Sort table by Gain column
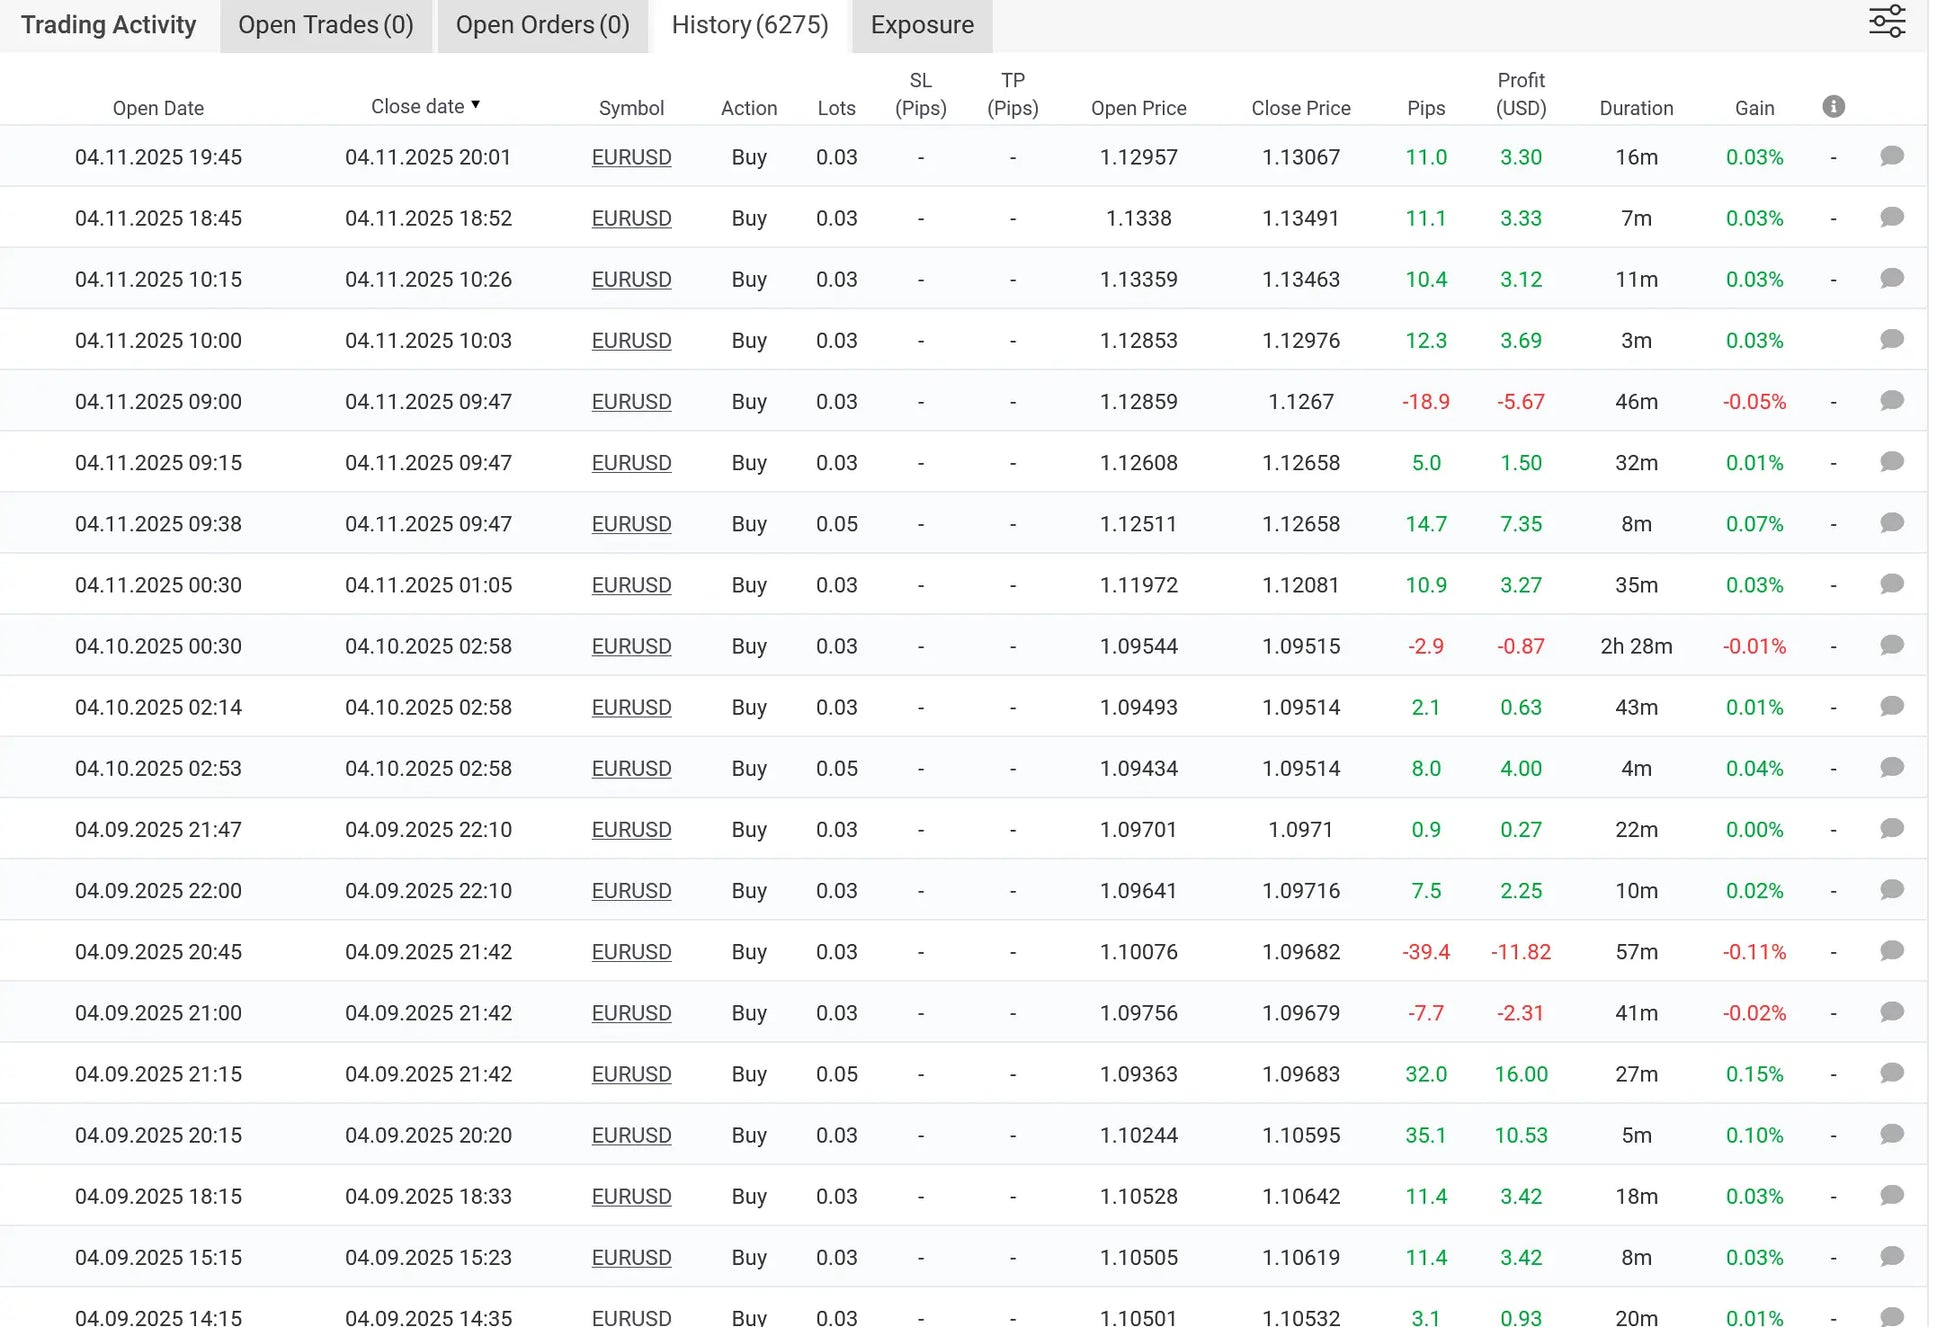 (1754, 108)
